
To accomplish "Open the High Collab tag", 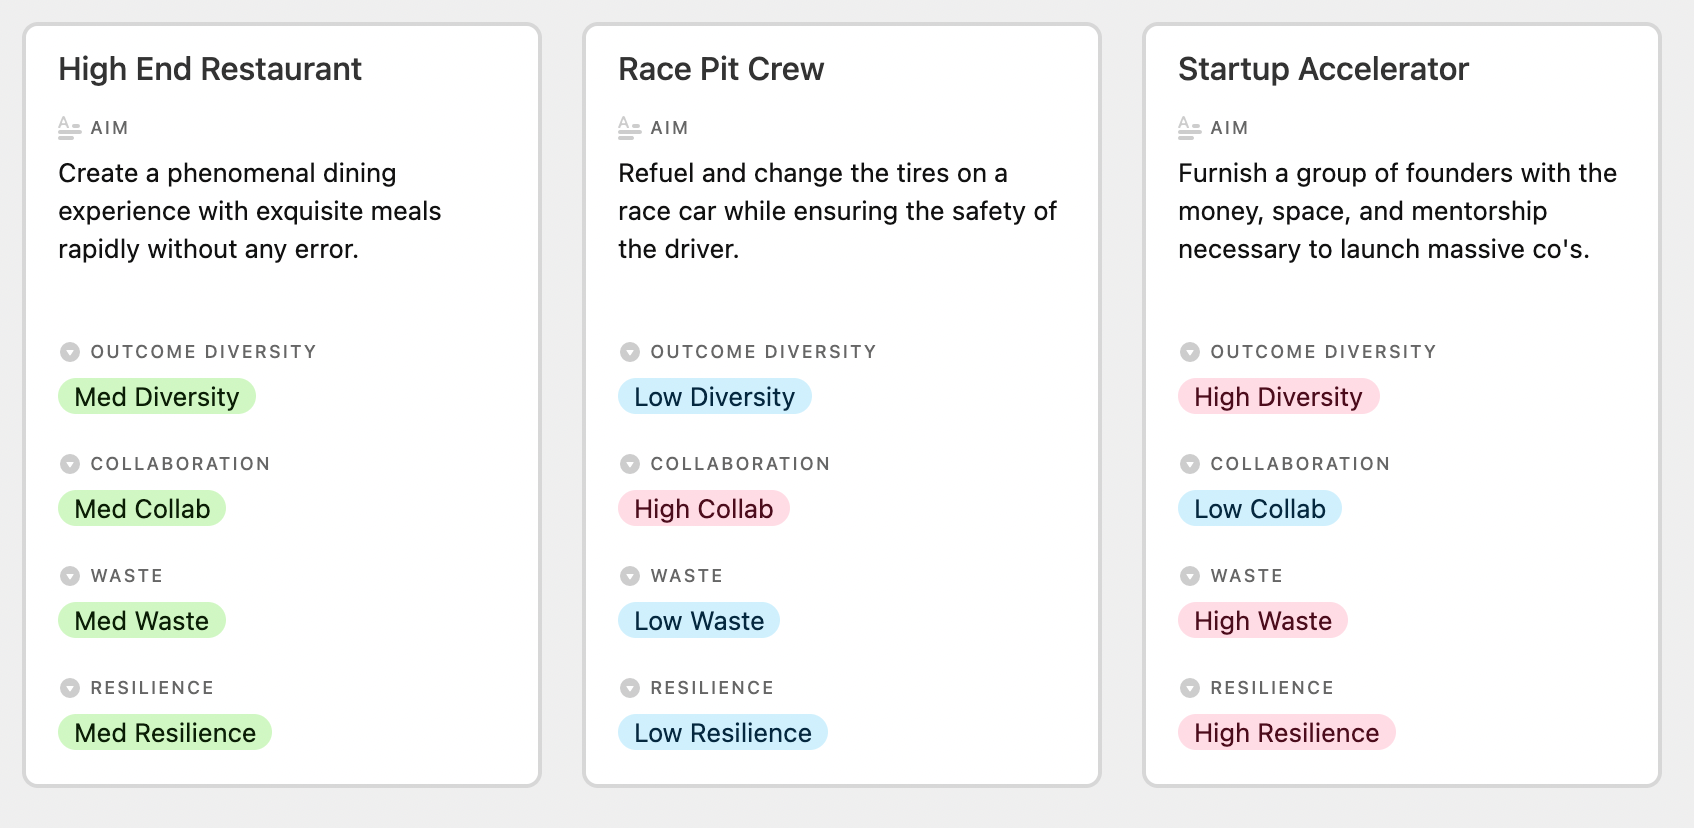I will click(704, 509).
